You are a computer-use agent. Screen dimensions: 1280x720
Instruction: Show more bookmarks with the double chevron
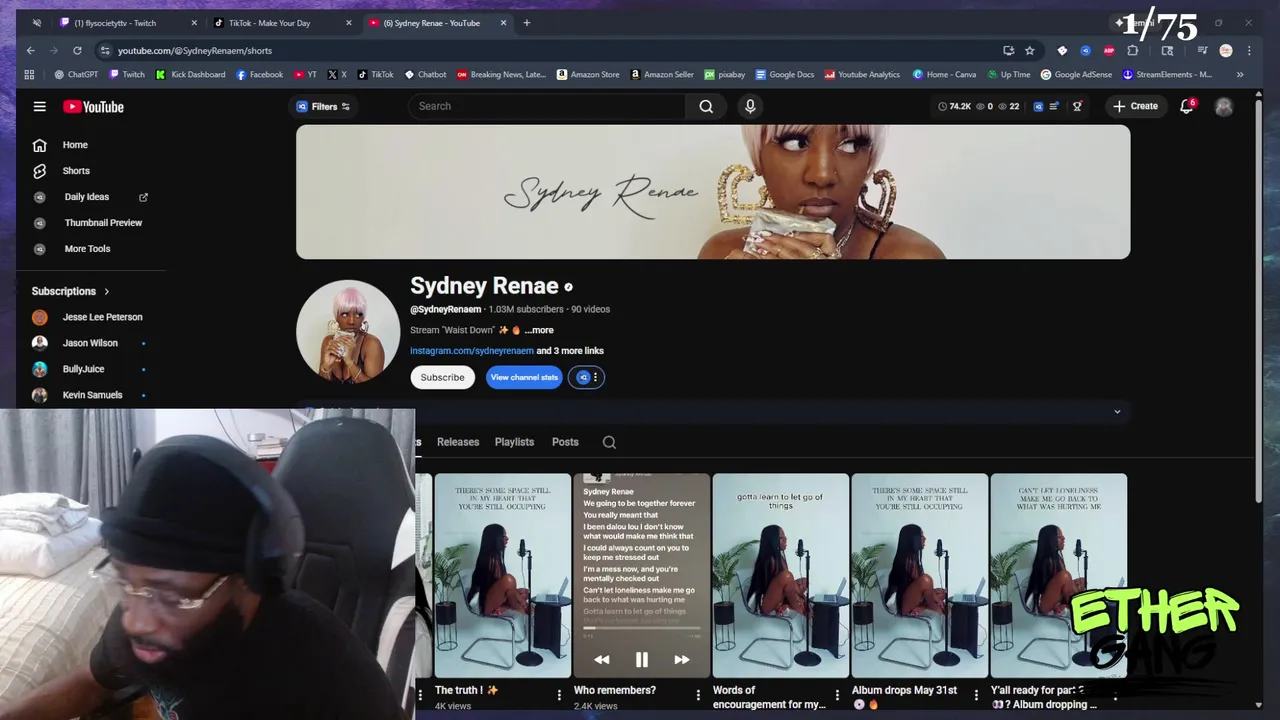[1240, 74]
